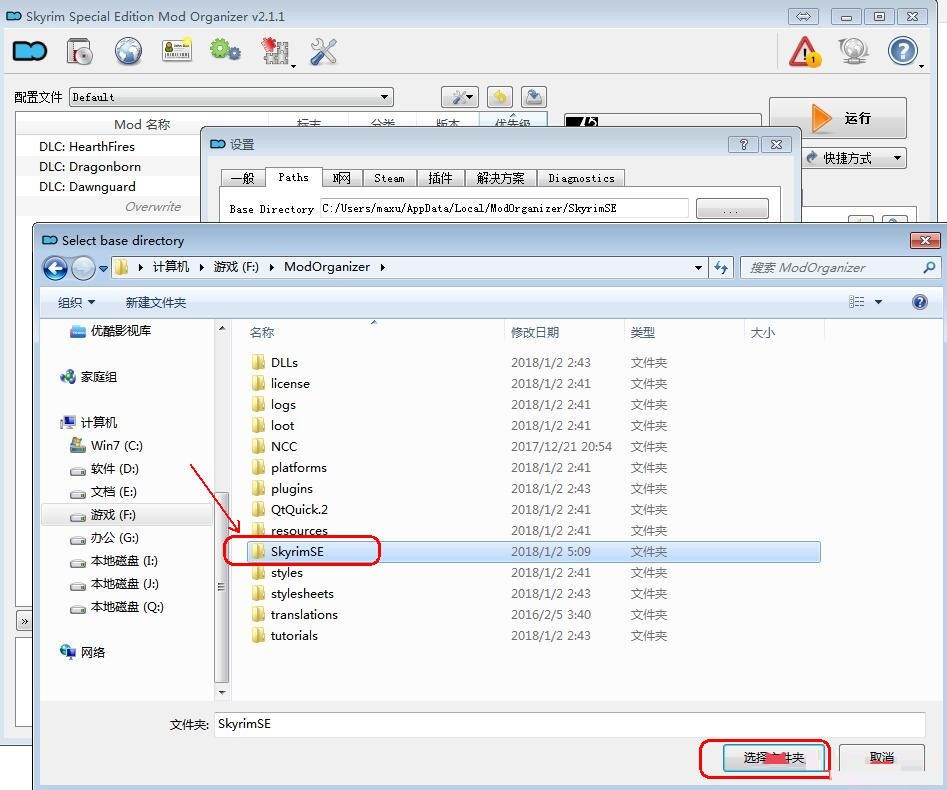Image resolution: width=947 pixels, height=790 pixels.
Task: Click the back arrow in file dialog
Action: (55, 268)
